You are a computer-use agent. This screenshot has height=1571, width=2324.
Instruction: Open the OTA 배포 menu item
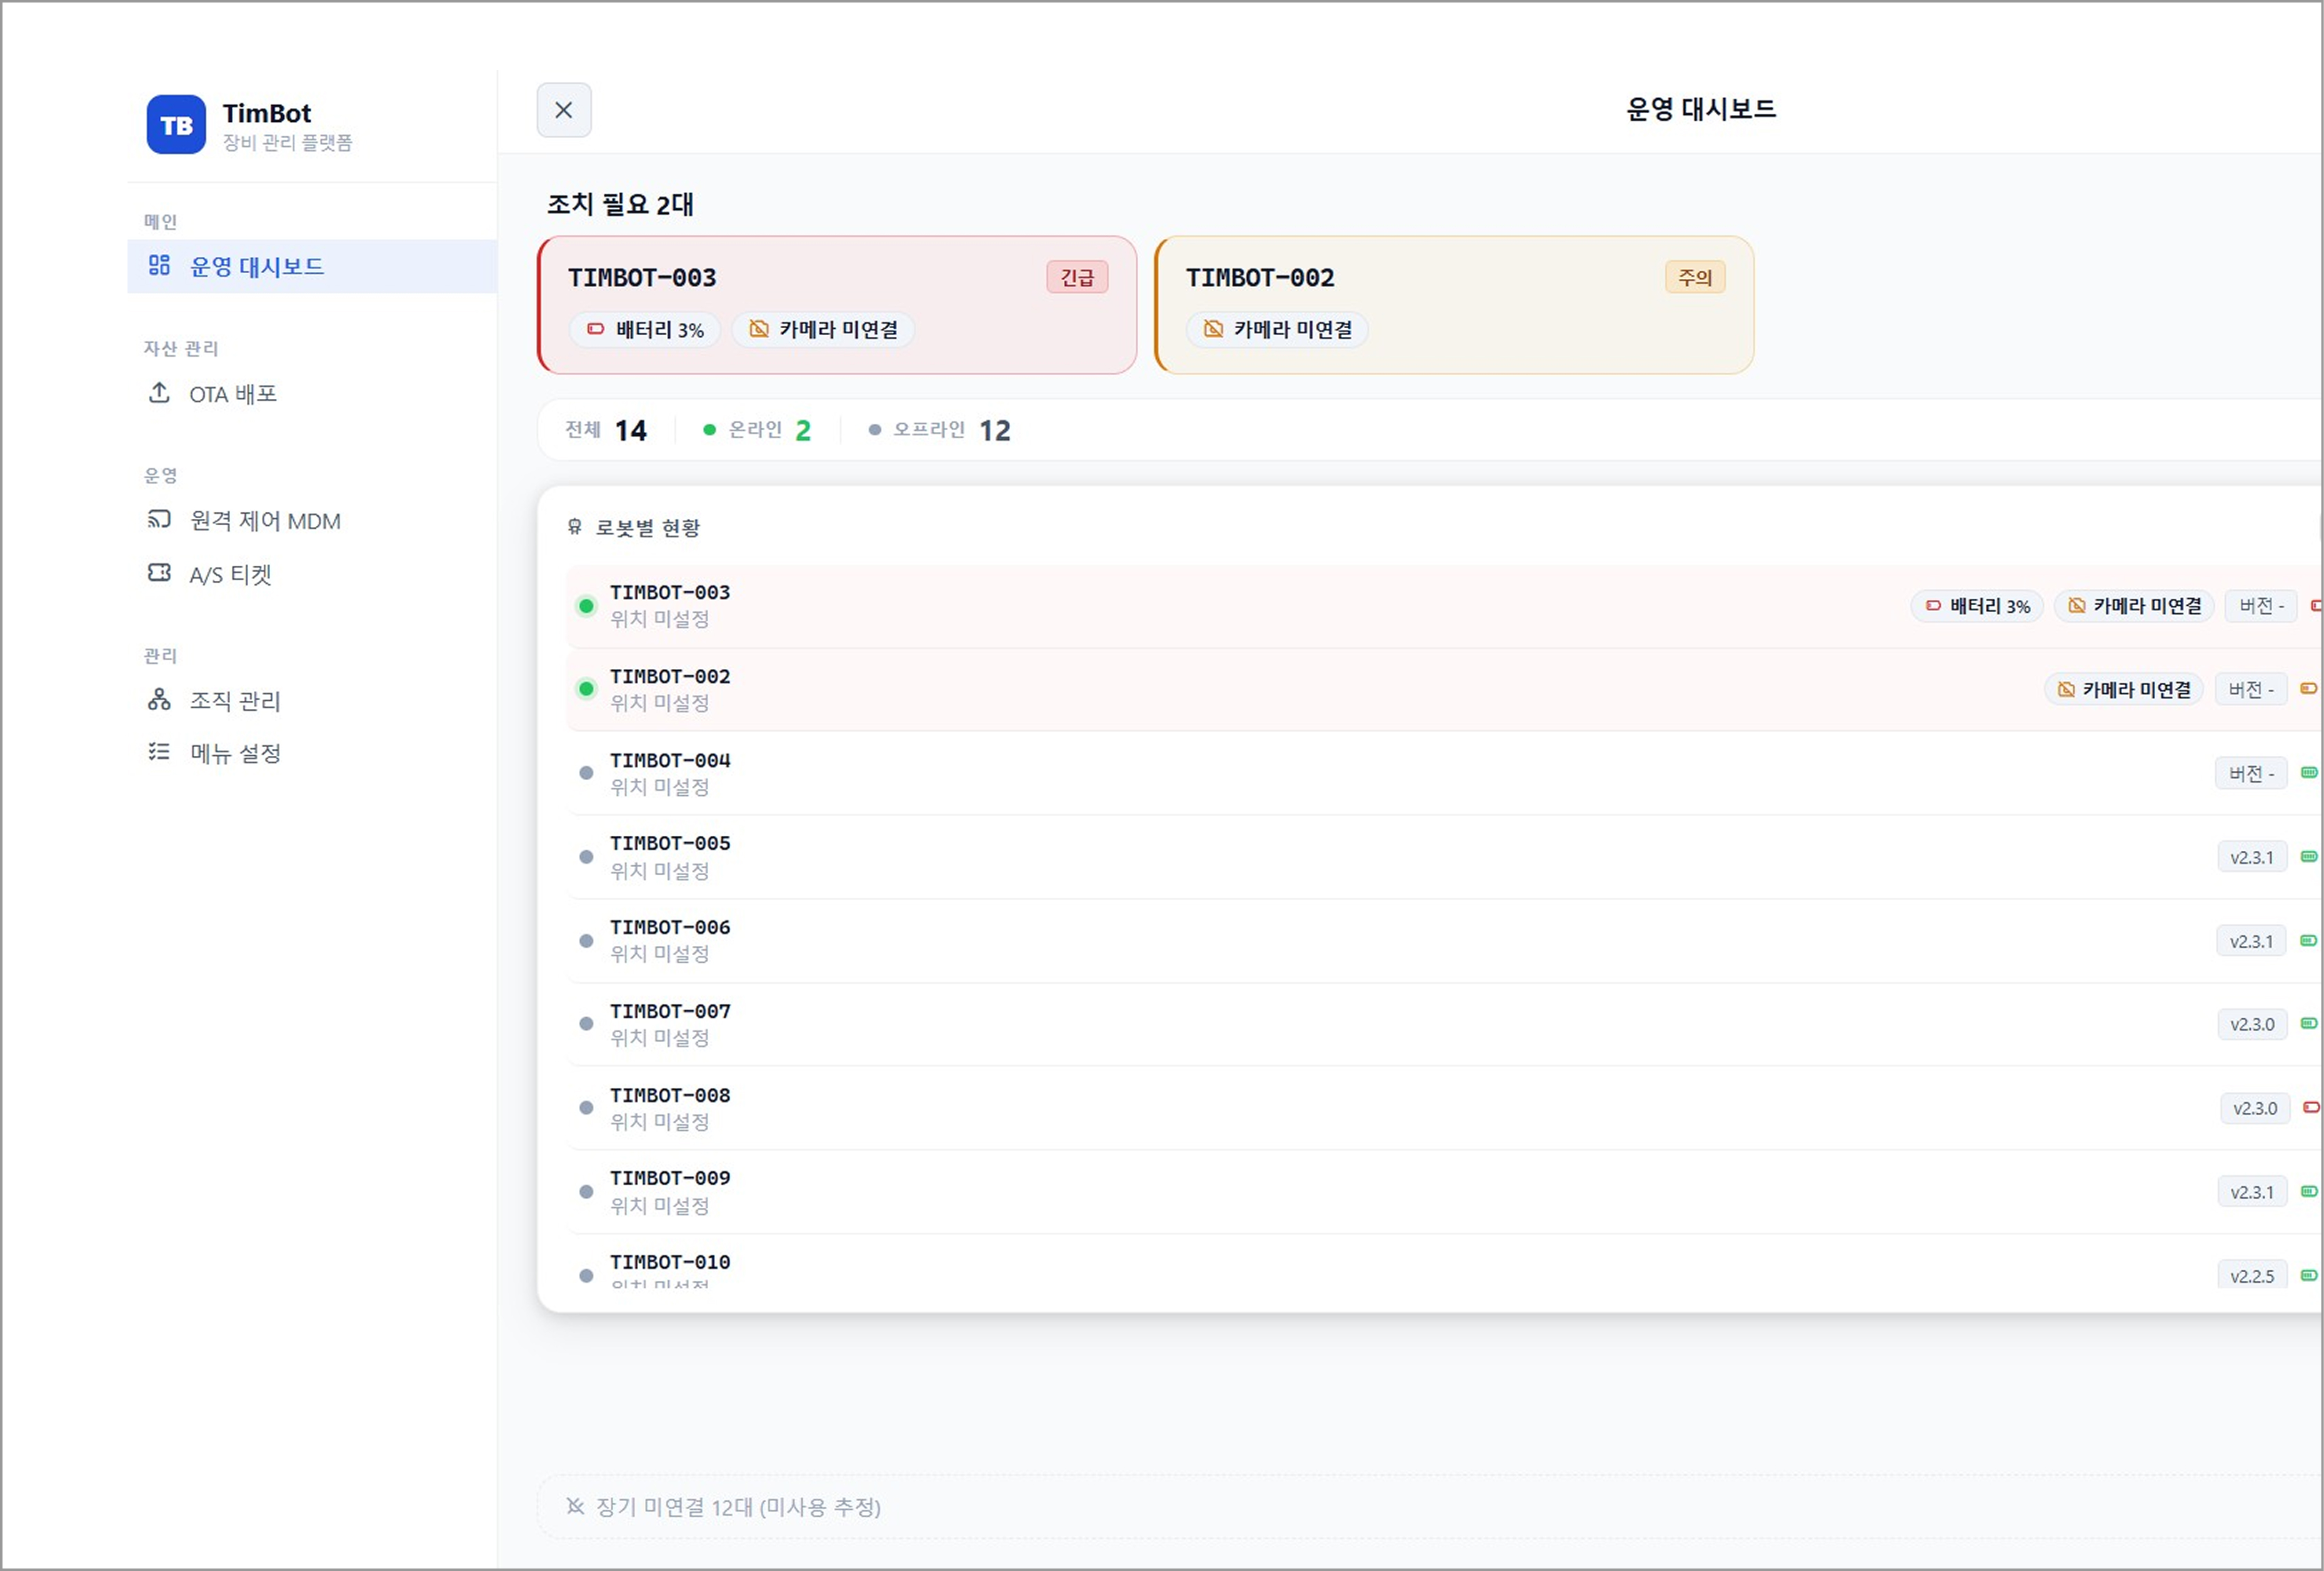coord(312,393)
